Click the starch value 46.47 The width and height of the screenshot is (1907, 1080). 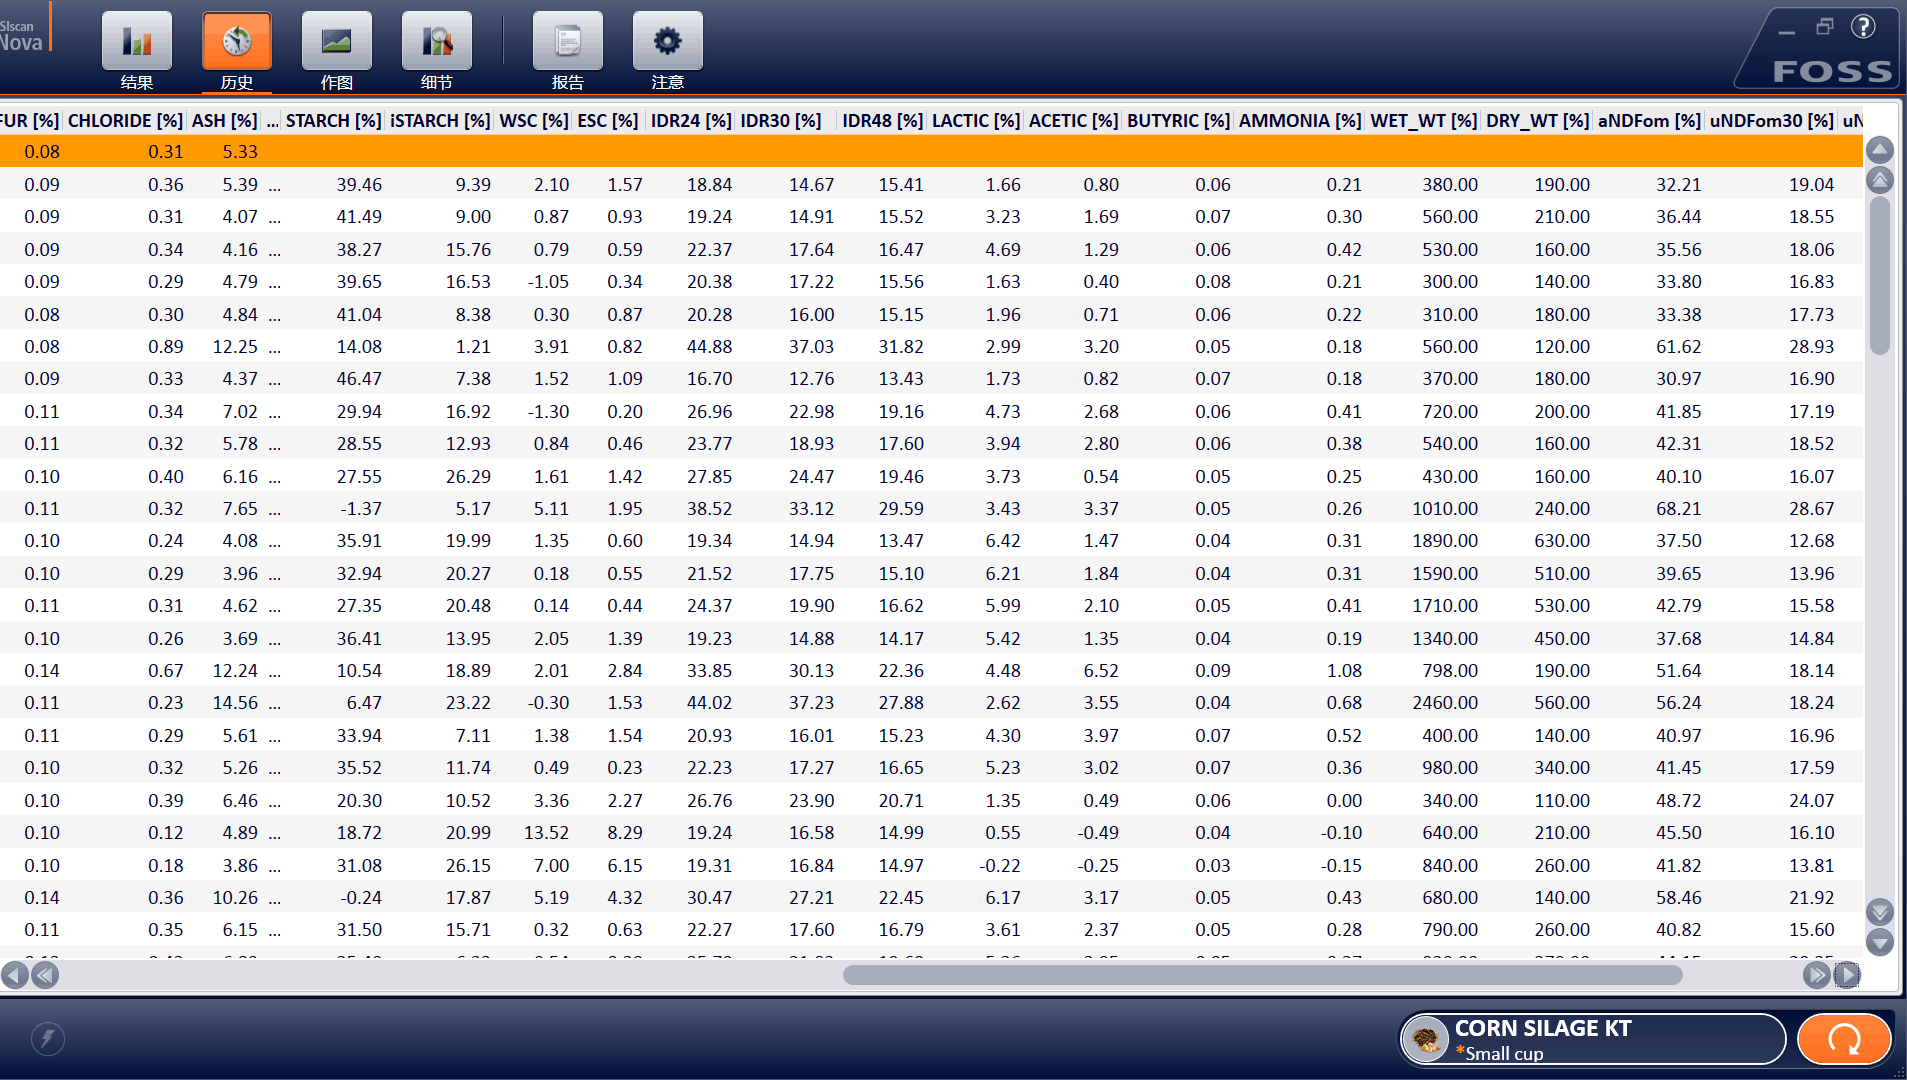359,379
